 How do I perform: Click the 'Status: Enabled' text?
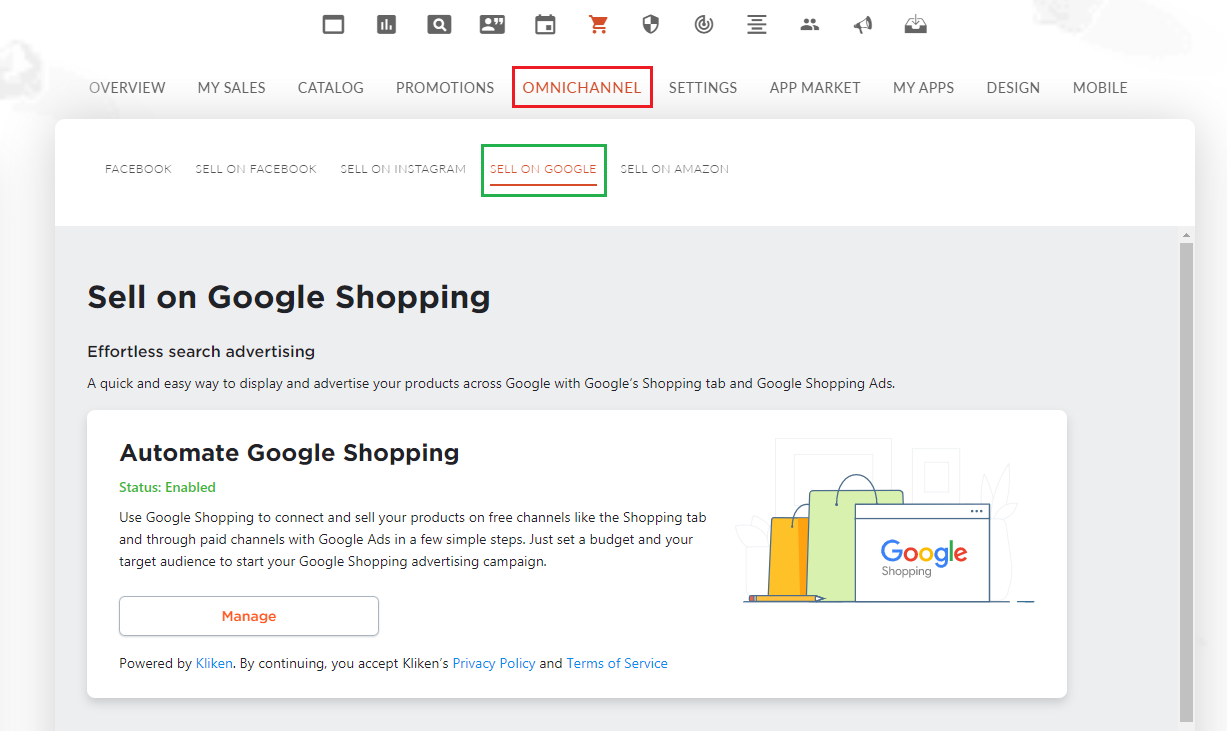point(167,488)
